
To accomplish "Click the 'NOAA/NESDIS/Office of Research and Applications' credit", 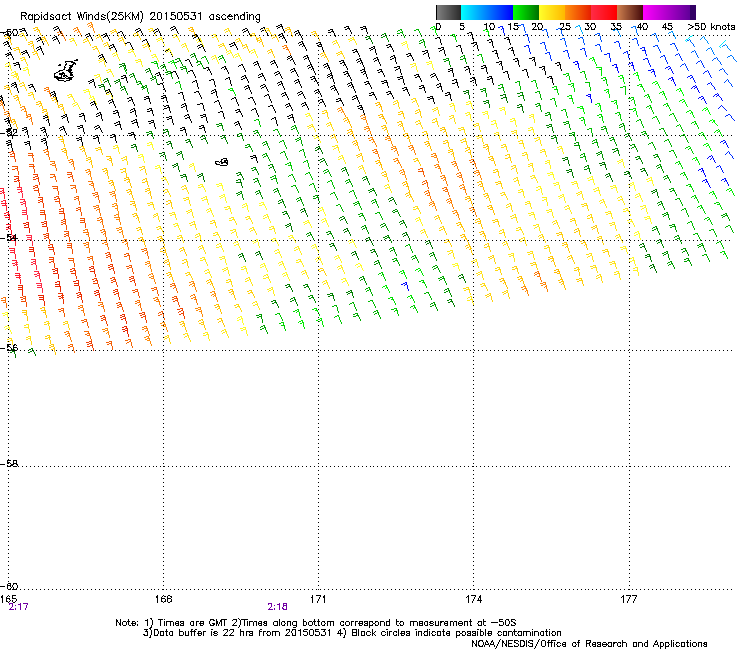I will [x=589, y=644].
